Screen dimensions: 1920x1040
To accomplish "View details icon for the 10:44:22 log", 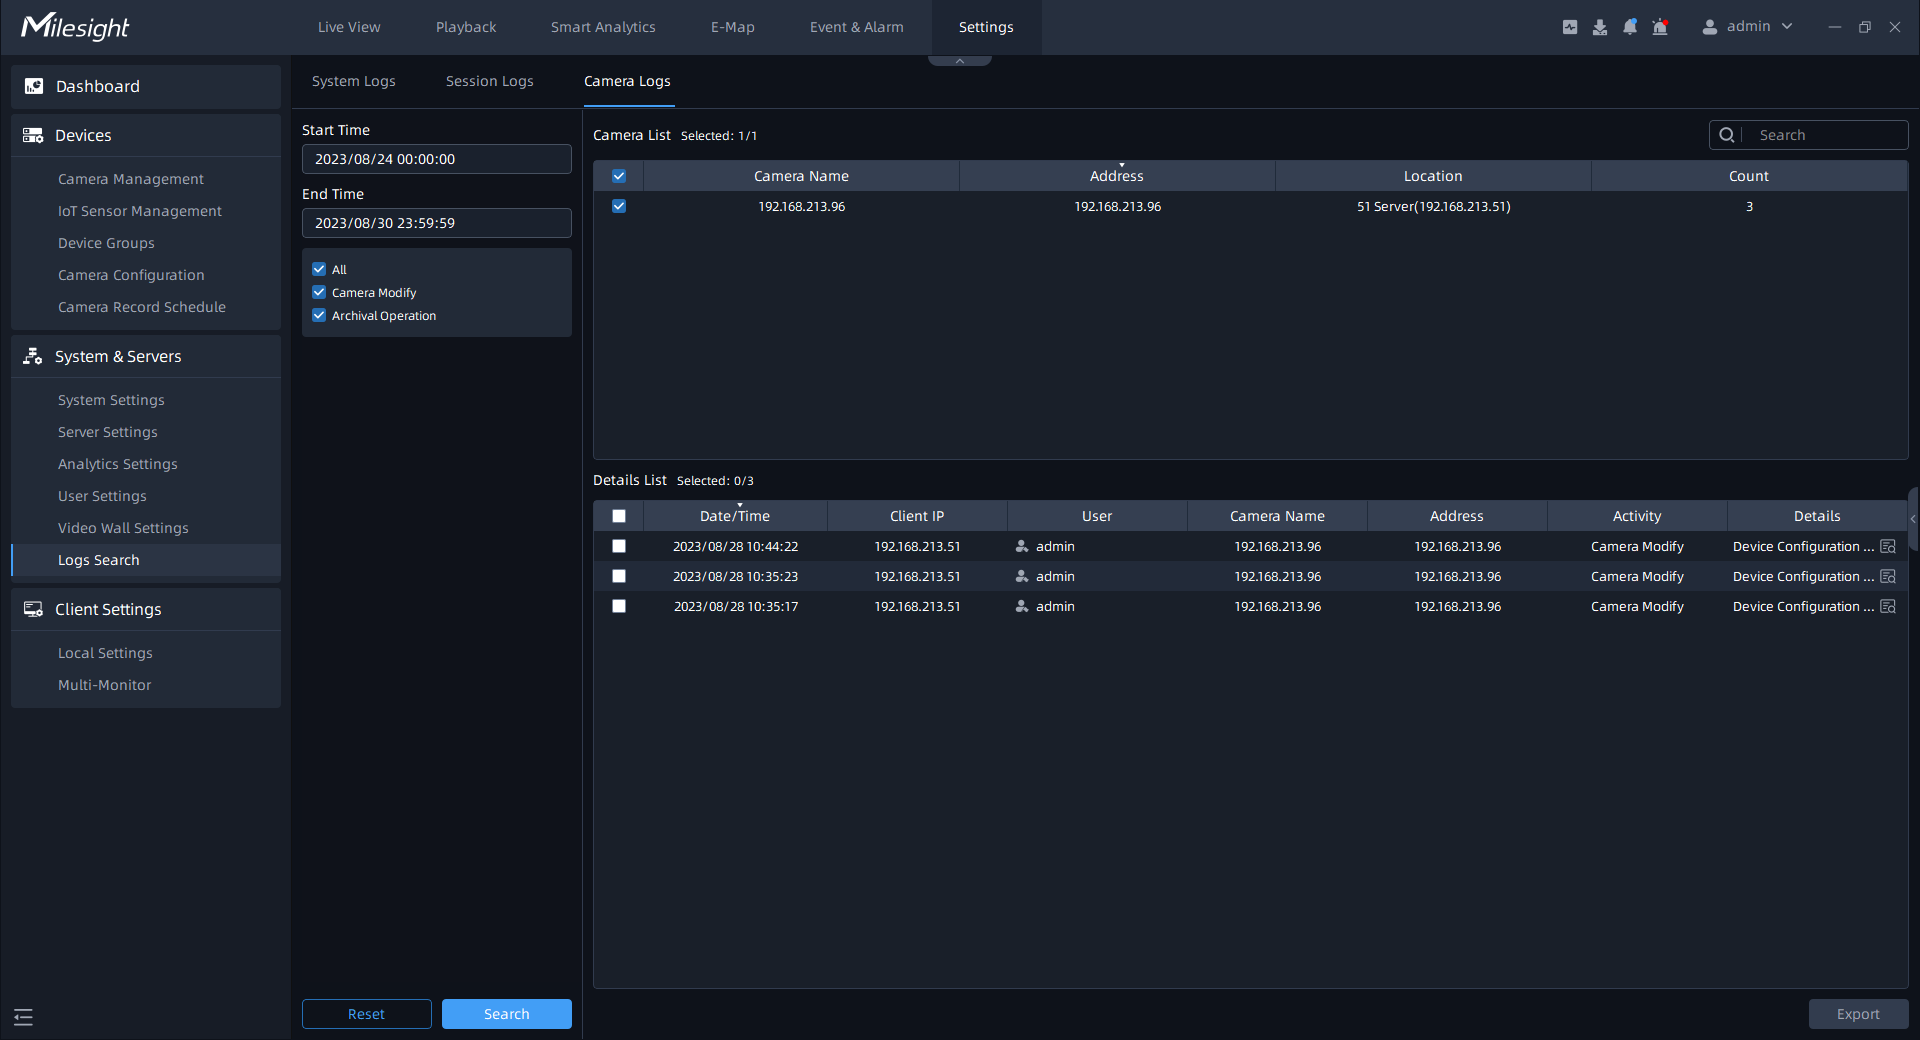I will coord(1888,547).
